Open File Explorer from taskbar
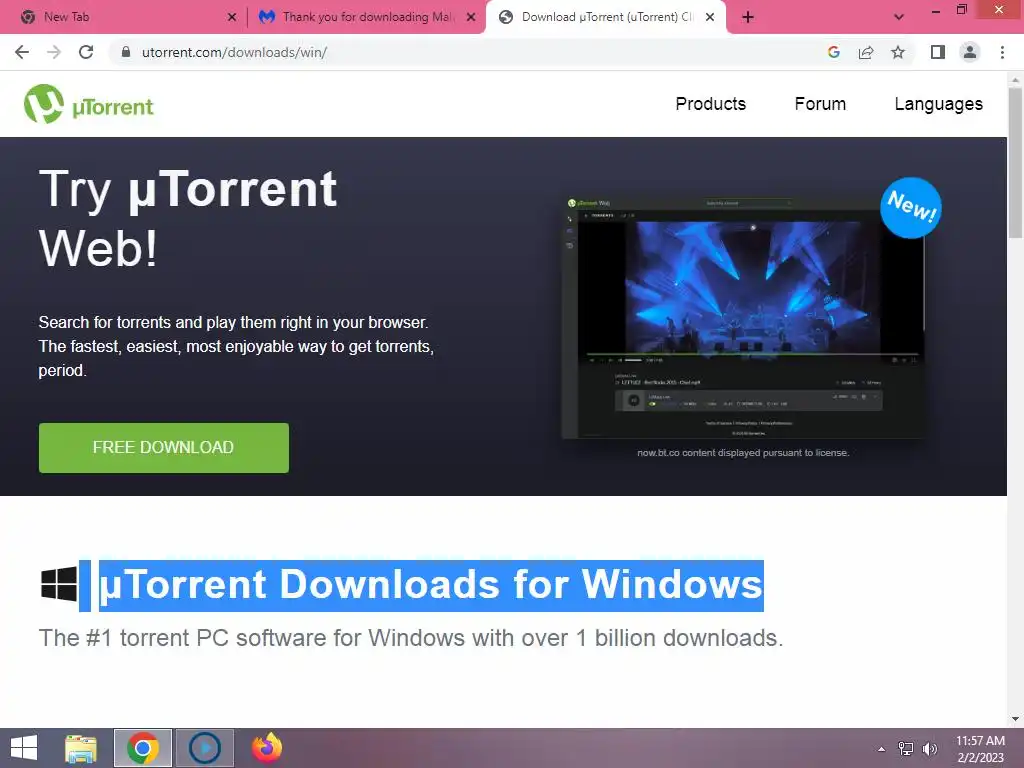The image size is (1024, 768). coord(81,748)
